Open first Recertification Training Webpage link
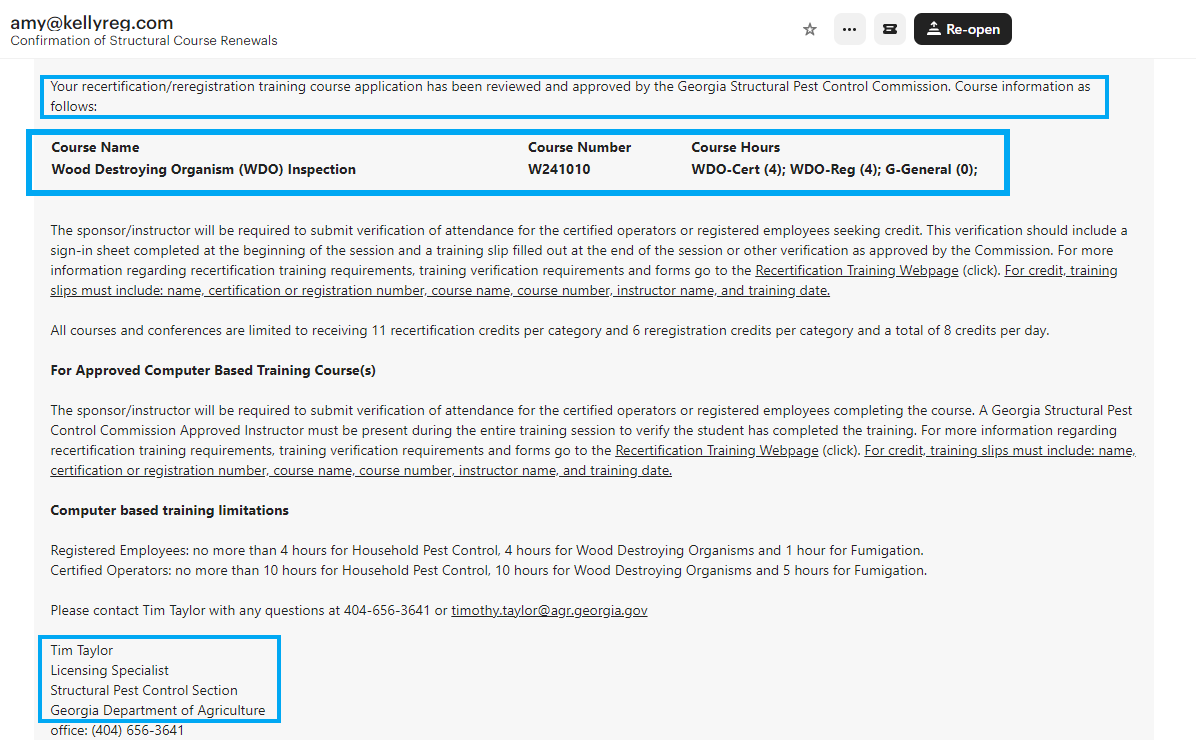 (857, 270)
